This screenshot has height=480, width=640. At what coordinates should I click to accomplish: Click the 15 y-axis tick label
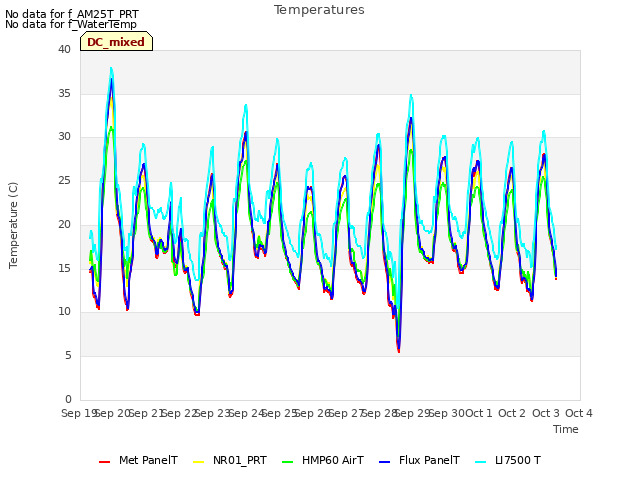(x=64, y=268)
